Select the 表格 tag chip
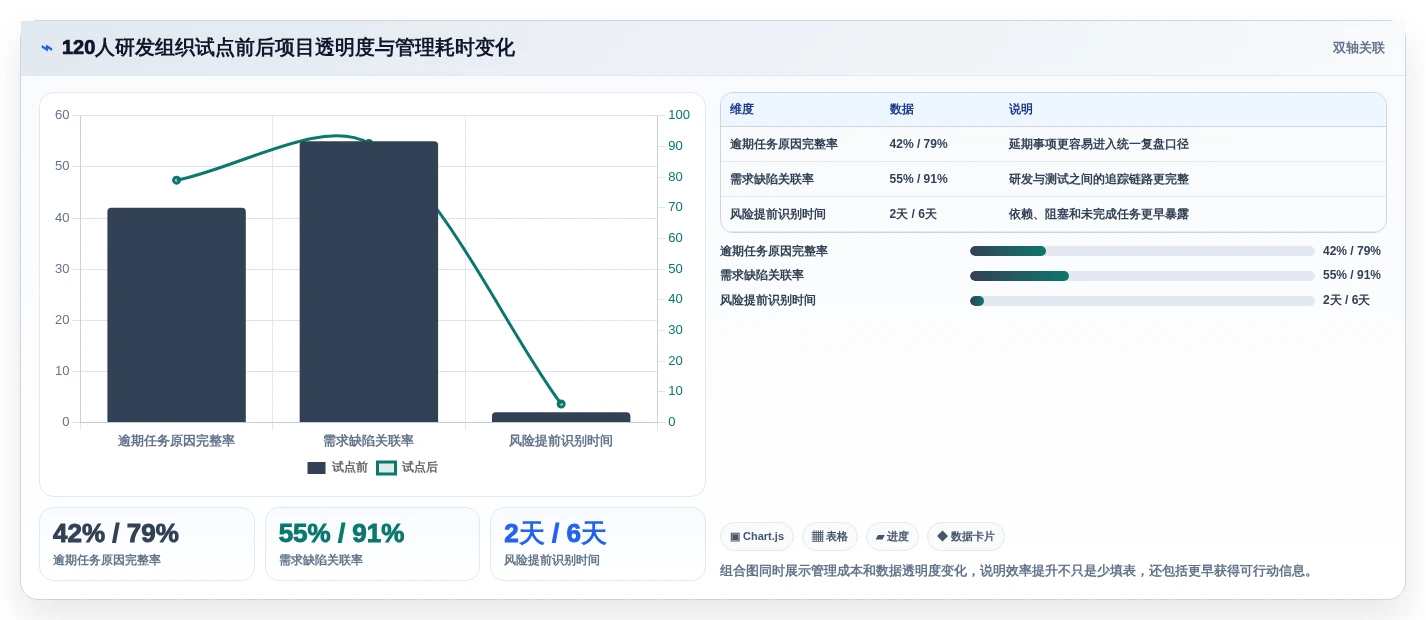The width and height of the screenshot is (1426, 620). (830, 537)
